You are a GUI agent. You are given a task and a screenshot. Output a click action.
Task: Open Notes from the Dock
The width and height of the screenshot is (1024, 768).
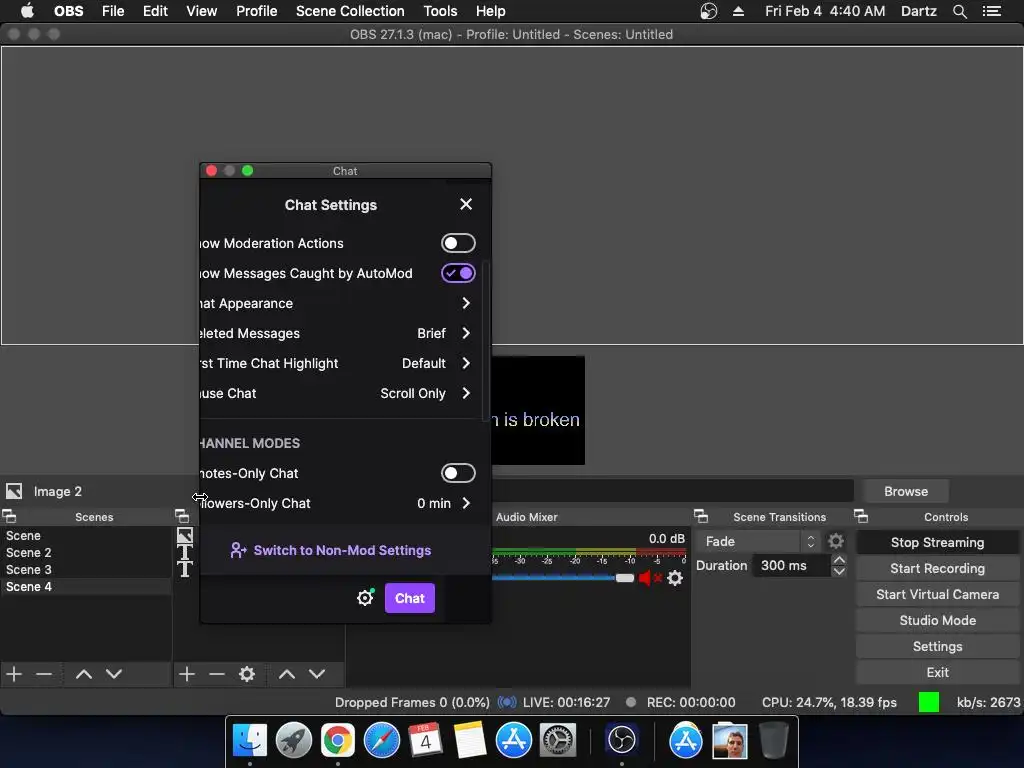(470, 741)
